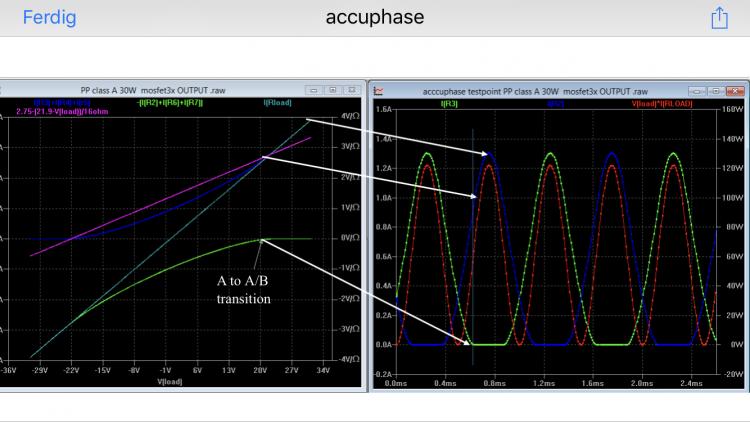Close the left PP class A 30W plot window
The height and width of the screenshot is (422, 750).
352,90
